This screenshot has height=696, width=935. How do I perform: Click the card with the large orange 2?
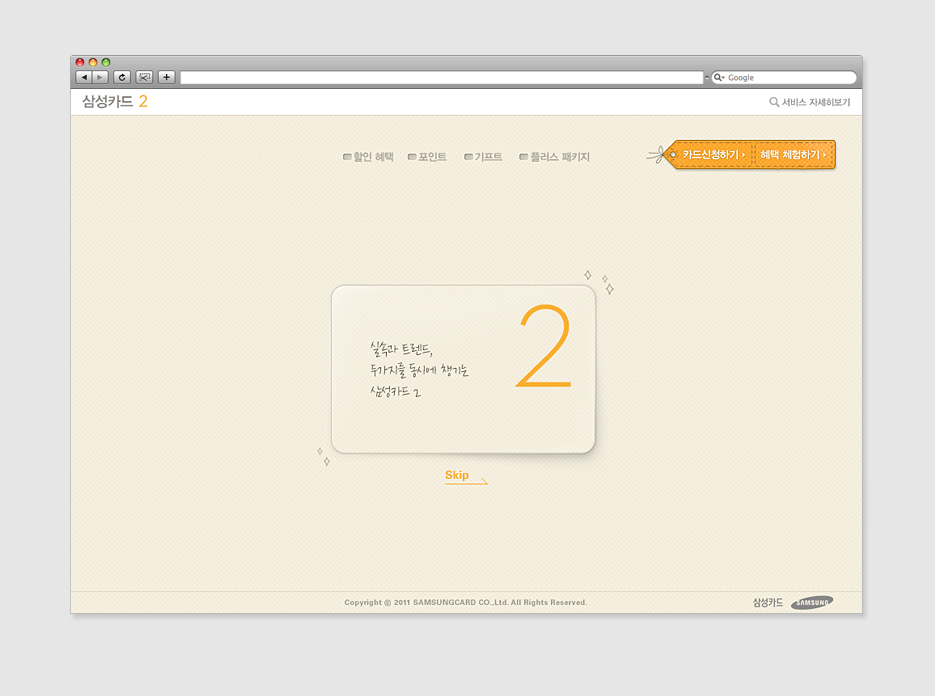click(463, 369)
